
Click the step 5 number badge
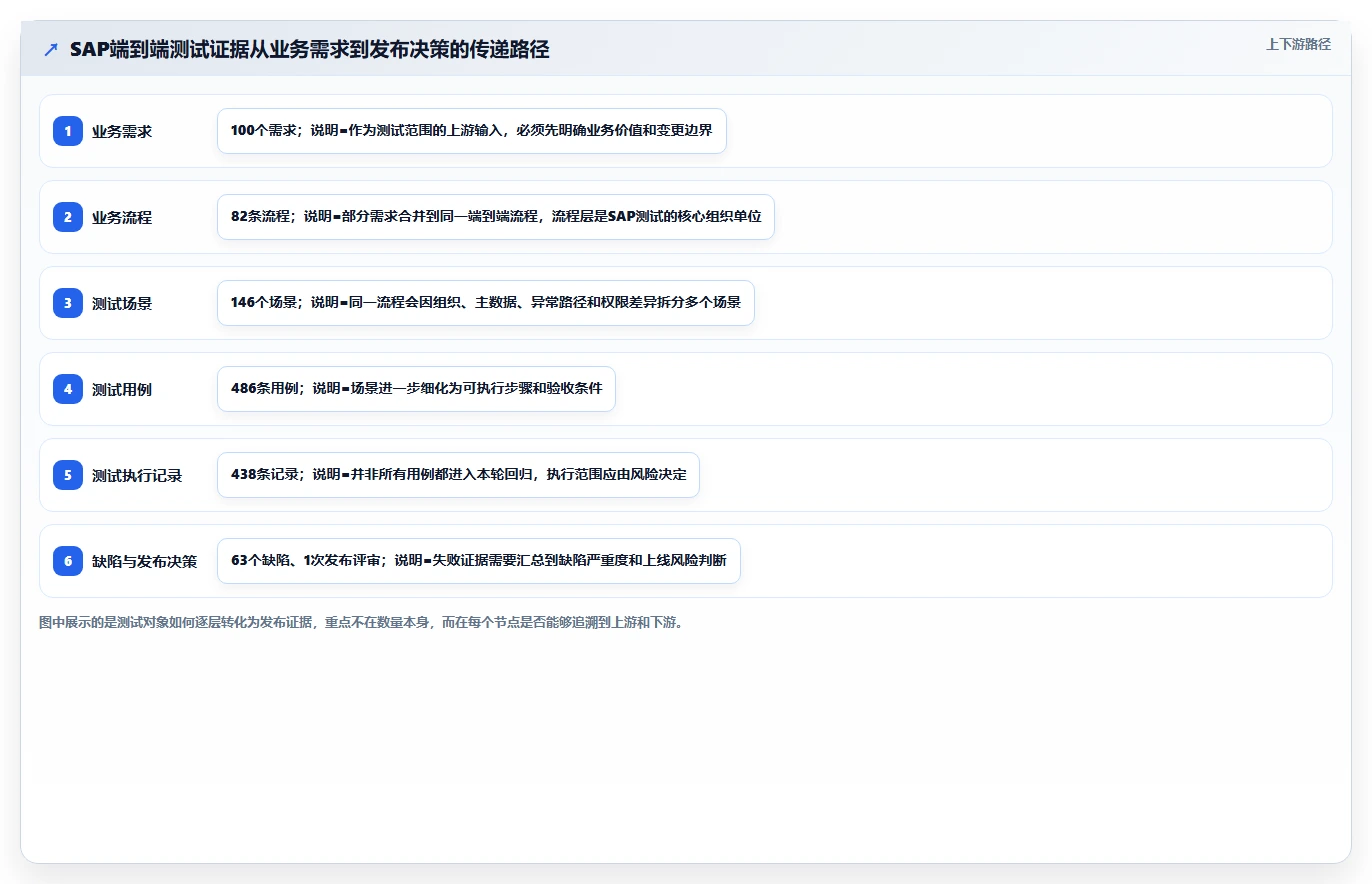68,475
